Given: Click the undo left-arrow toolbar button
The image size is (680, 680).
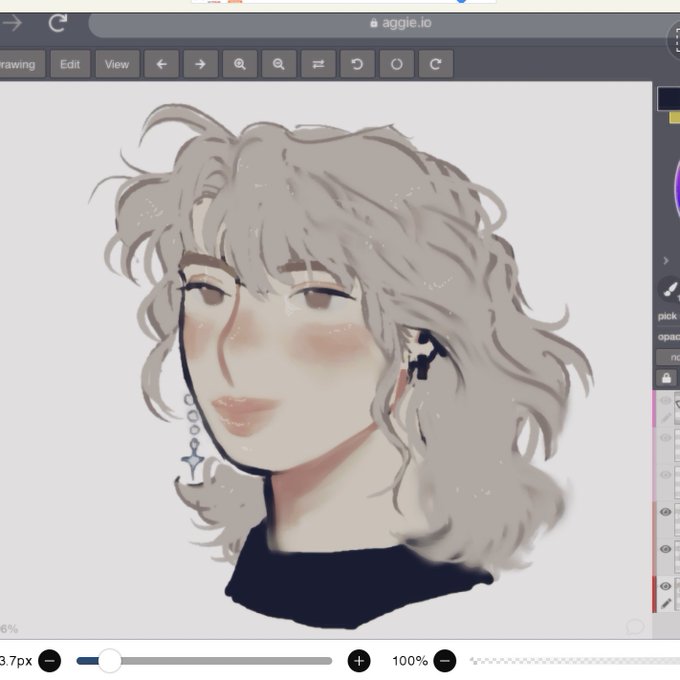Looking at the screenshot, I should (x=161, y=64).
